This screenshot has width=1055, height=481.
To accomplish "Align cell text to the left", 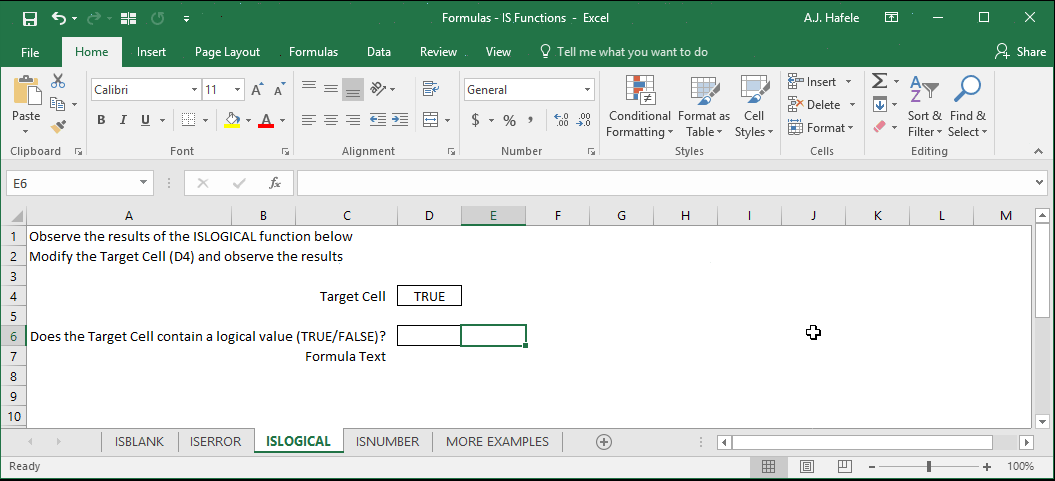I will point(308,120).
